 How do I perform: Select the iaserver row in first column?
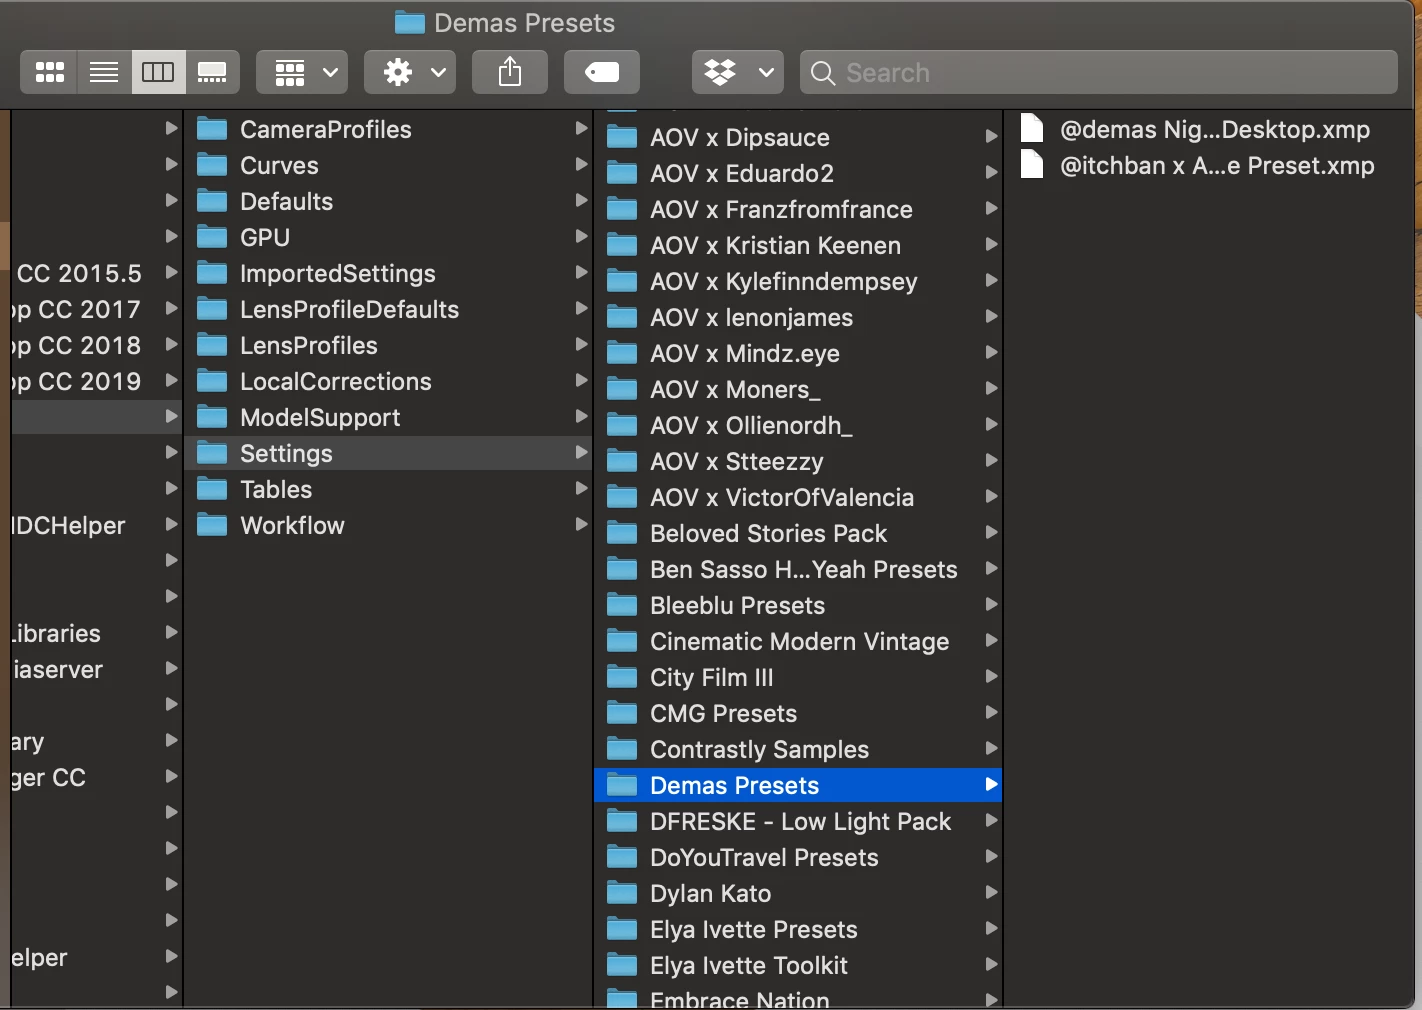(96, 669)
